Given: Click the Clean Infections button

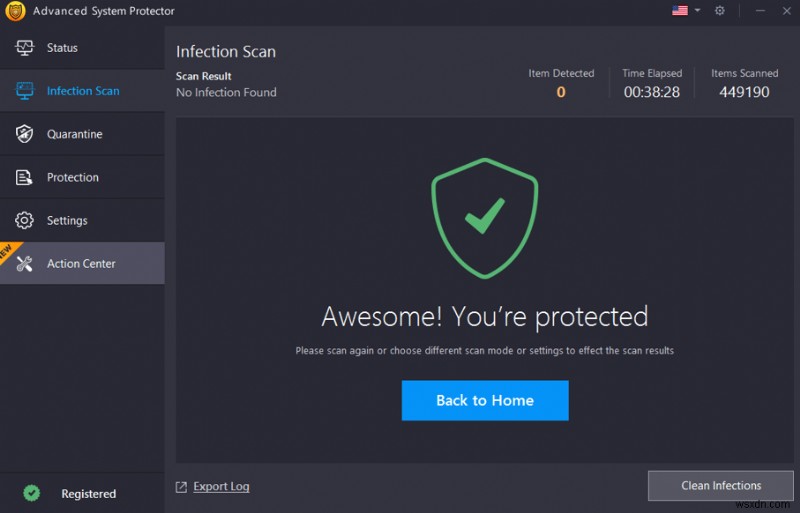Looking at the screenshot, I should coord(720,485).
